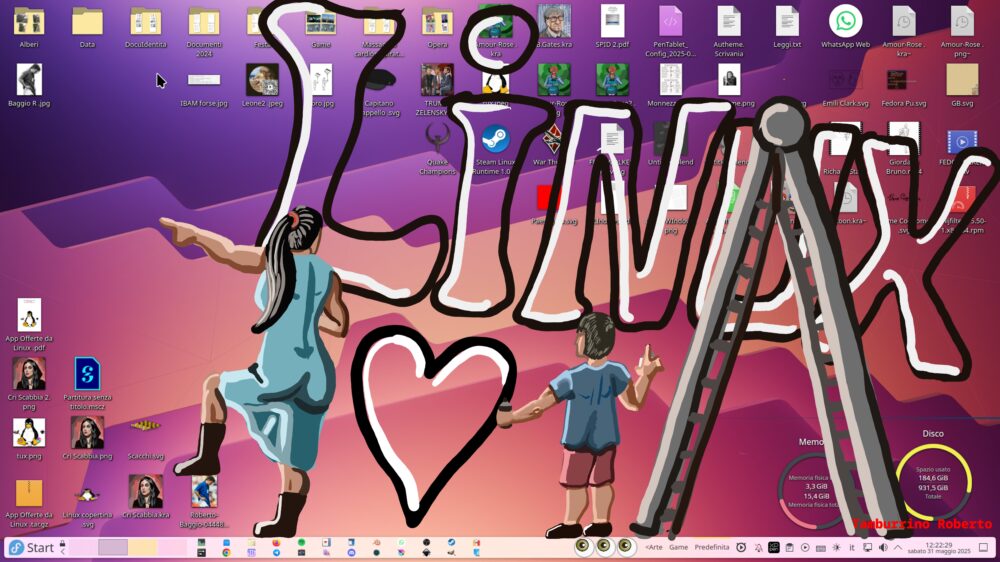Open the DocuIdentita folder
The height and width of the screenshot is (562, 1000).
click(x=145, y=28)
